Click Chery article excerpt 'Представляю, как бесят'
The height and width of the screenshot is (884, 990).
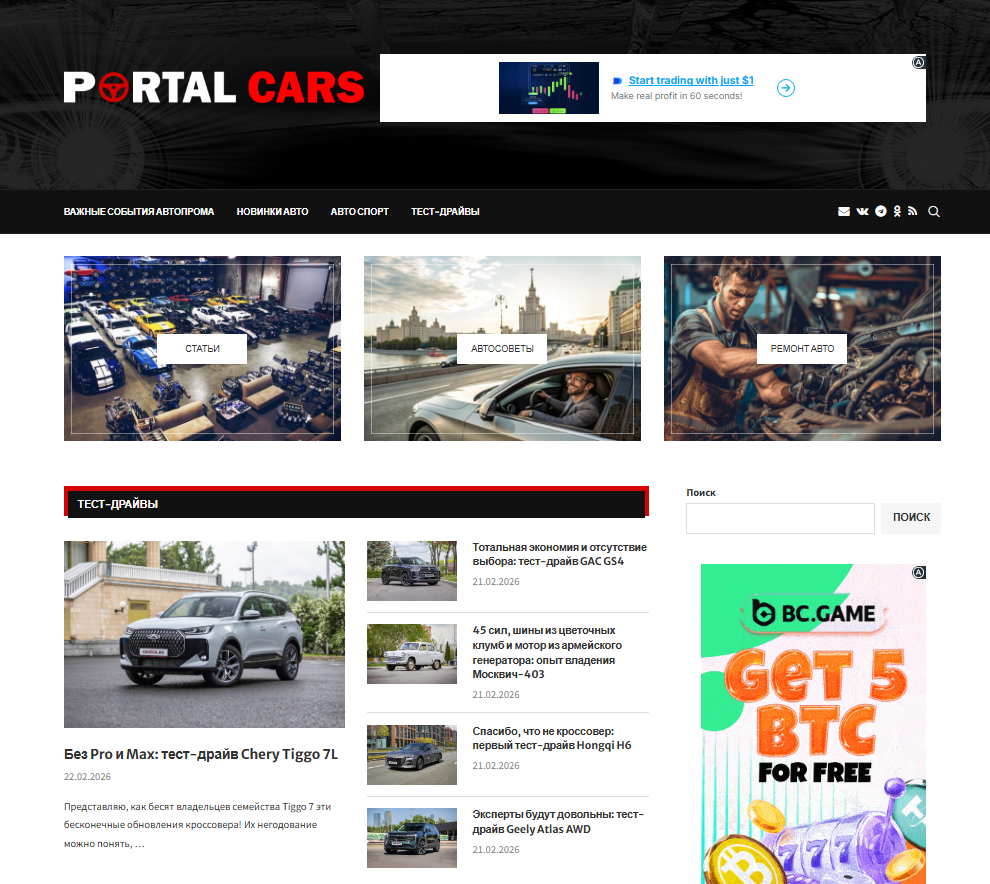pyautogui.click(x=197, y=825)
